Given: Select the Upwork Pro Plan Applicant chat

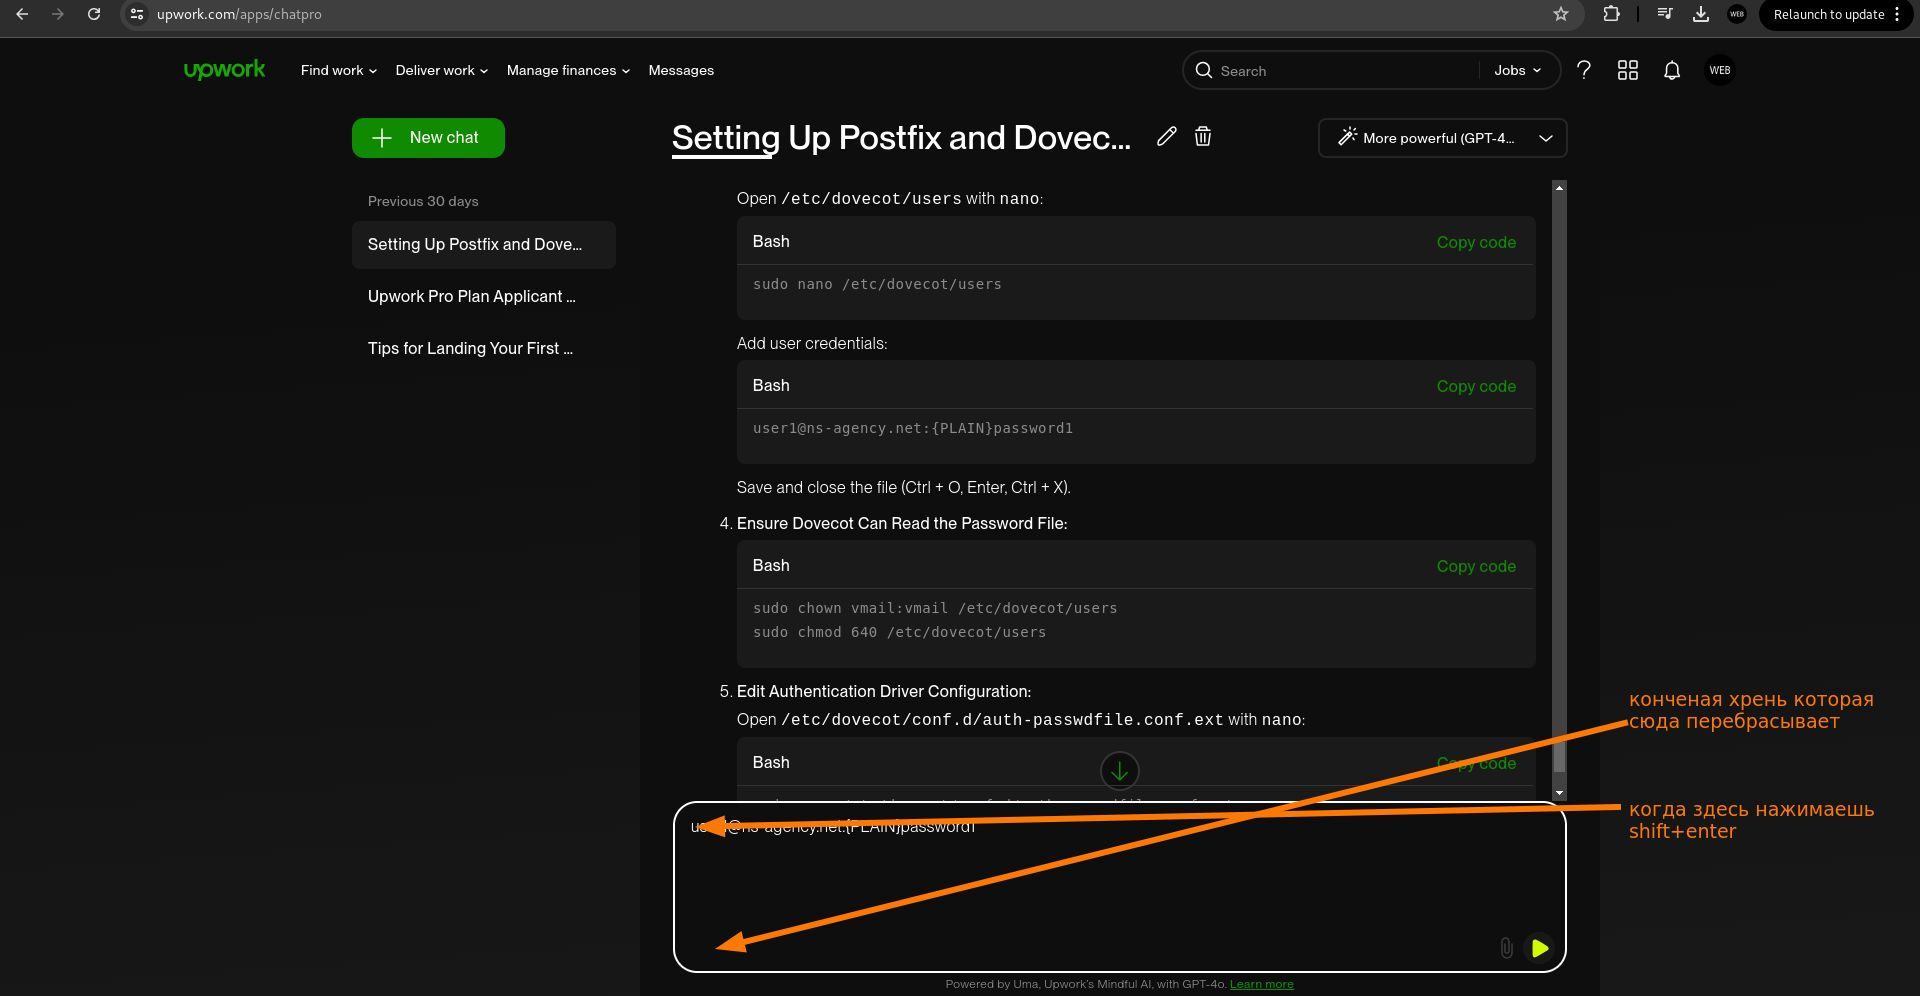Looking at the screenshot, I should tap(472, 297).
